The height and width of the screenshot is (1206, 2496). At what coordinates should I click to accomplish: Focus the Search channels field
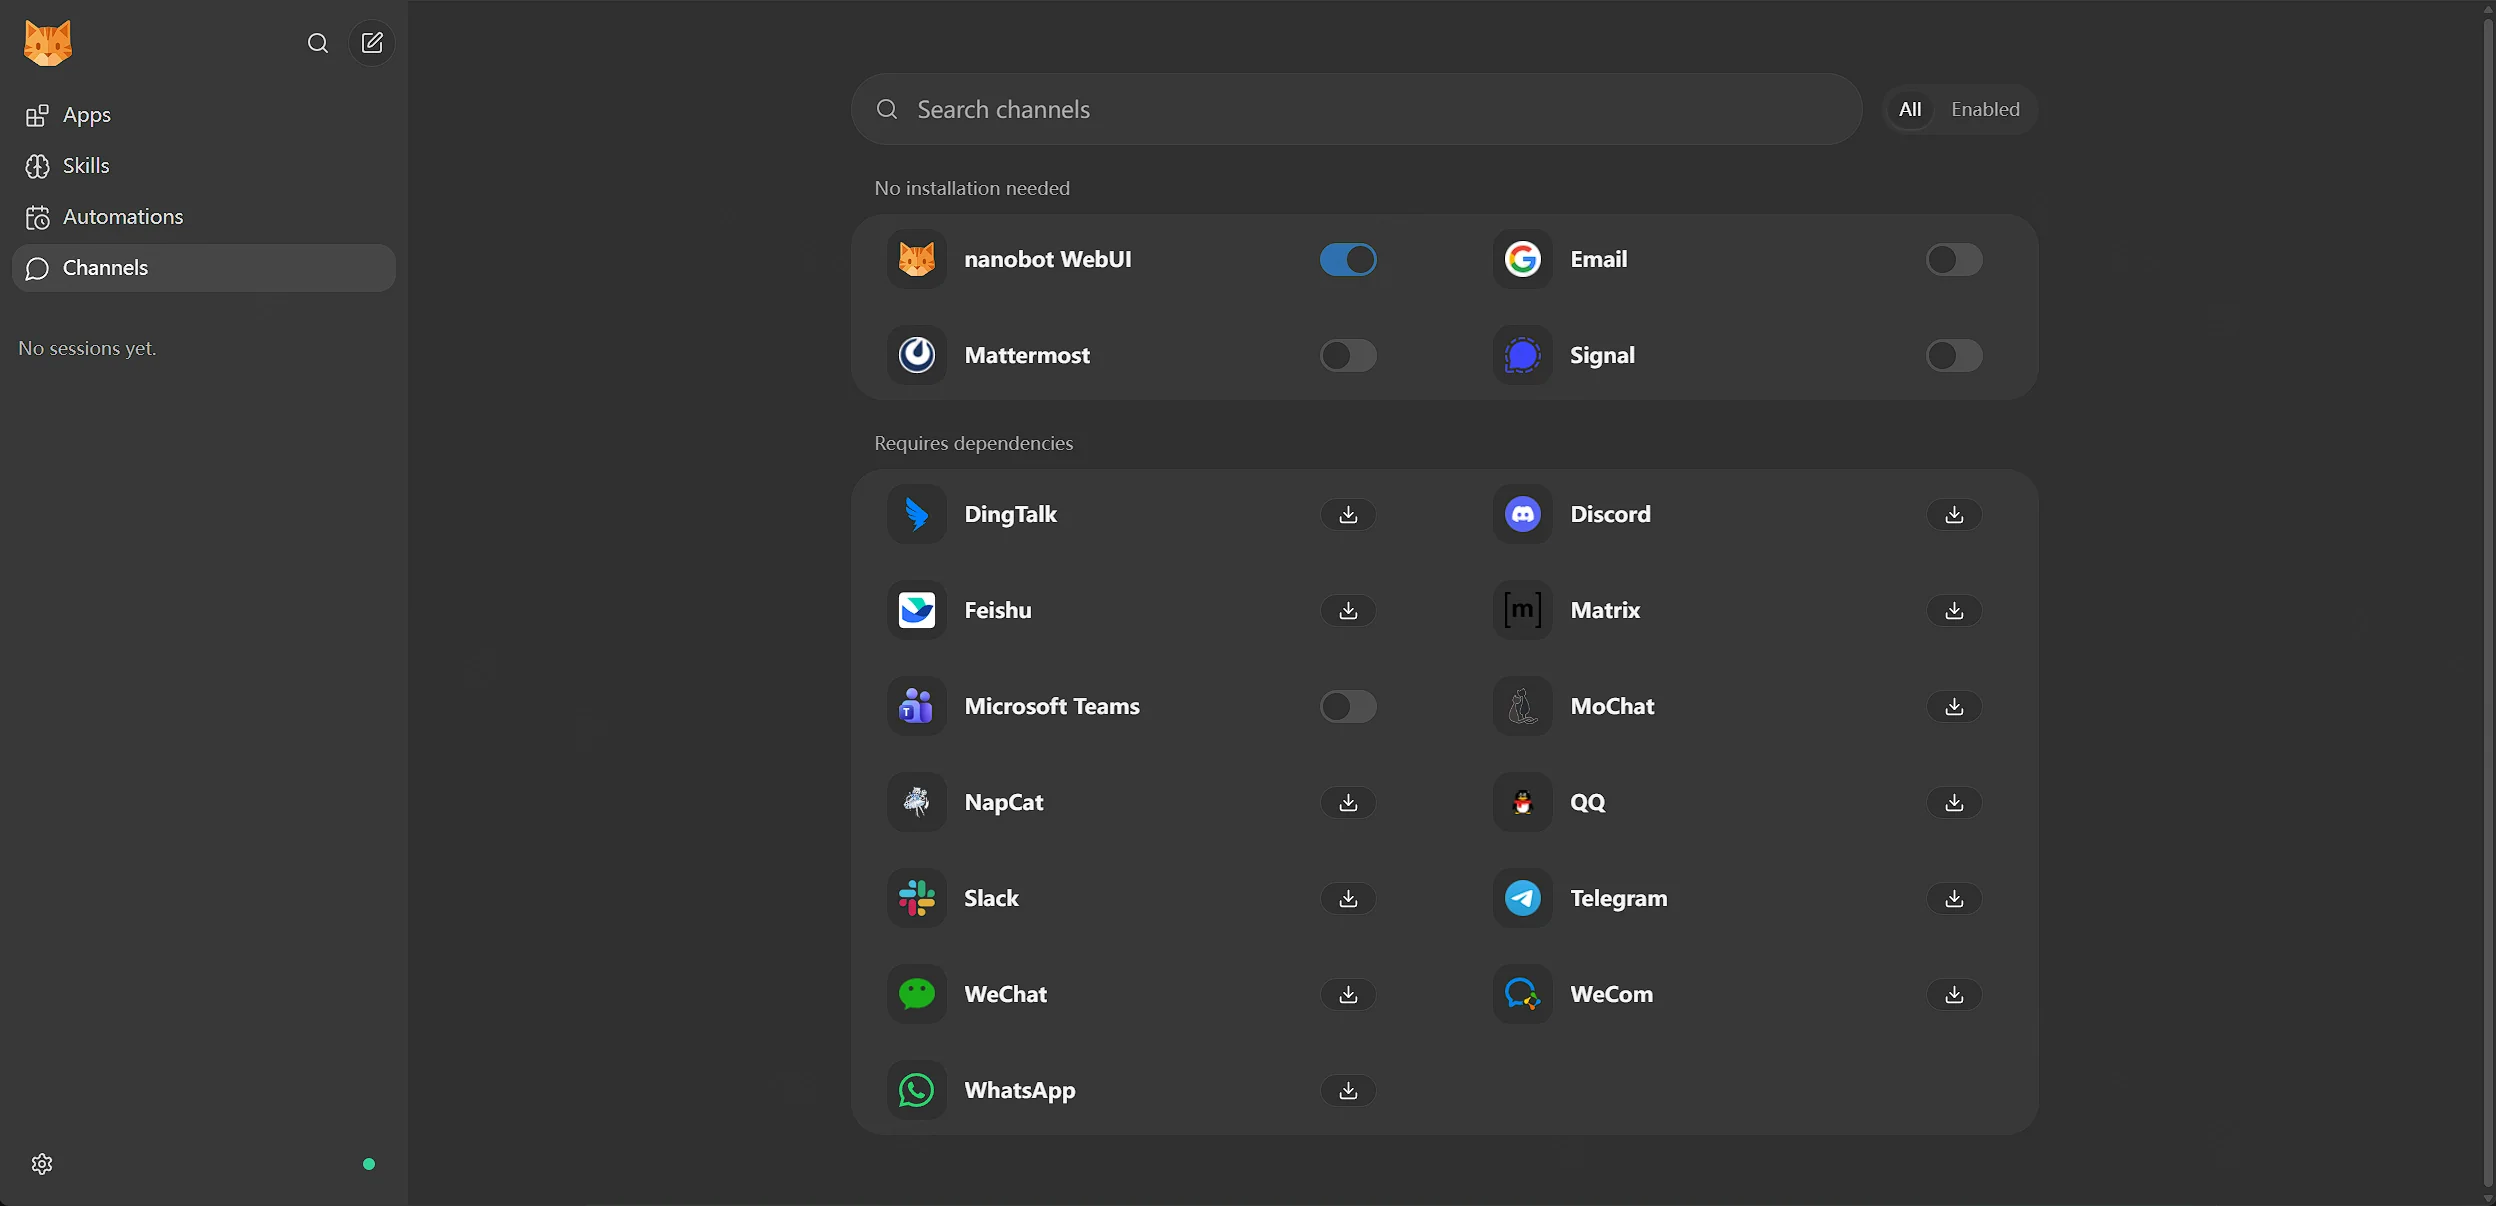pyautogui.click(x=1356, y=109)
